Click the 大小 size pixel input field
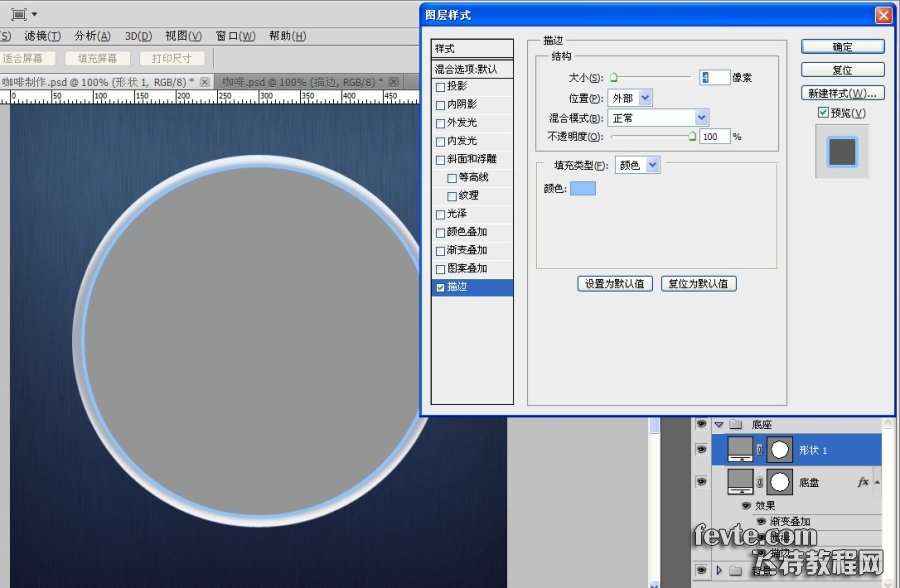Image resolution: width=900 pixels, height=588 pixels. point(714,77)
